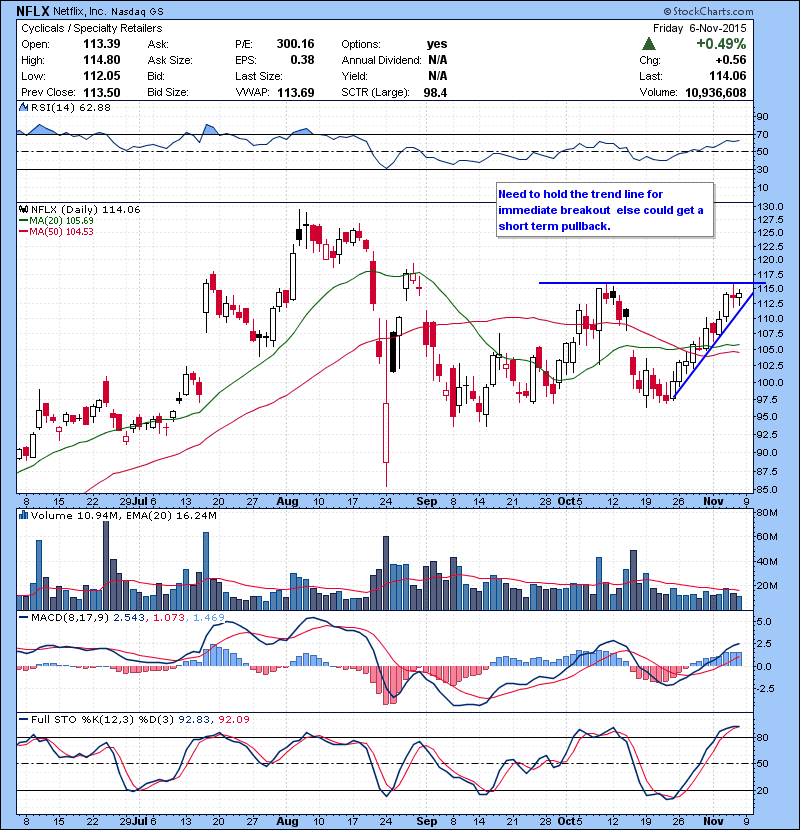Screen dimensions: 800x830
Task: Click the small RSI indicator icon
Action: tap(23, 107)
